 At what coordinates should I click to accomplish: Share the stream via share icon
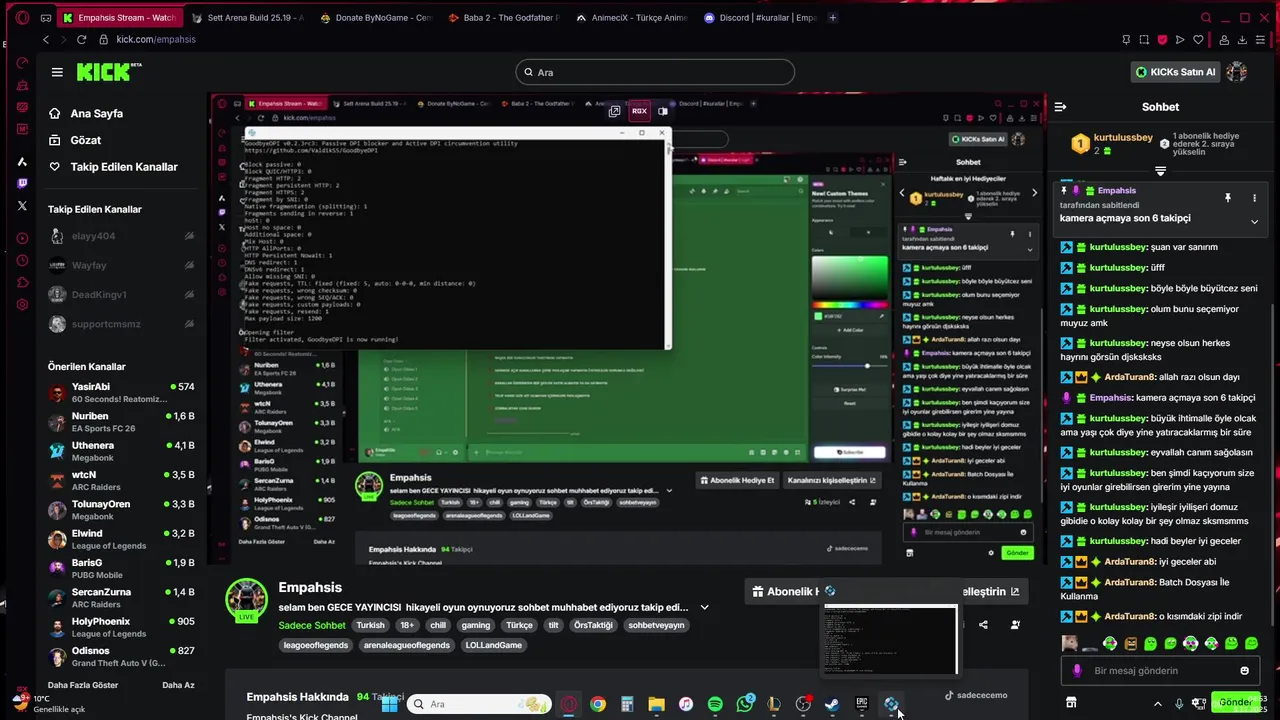pos(983,625)
